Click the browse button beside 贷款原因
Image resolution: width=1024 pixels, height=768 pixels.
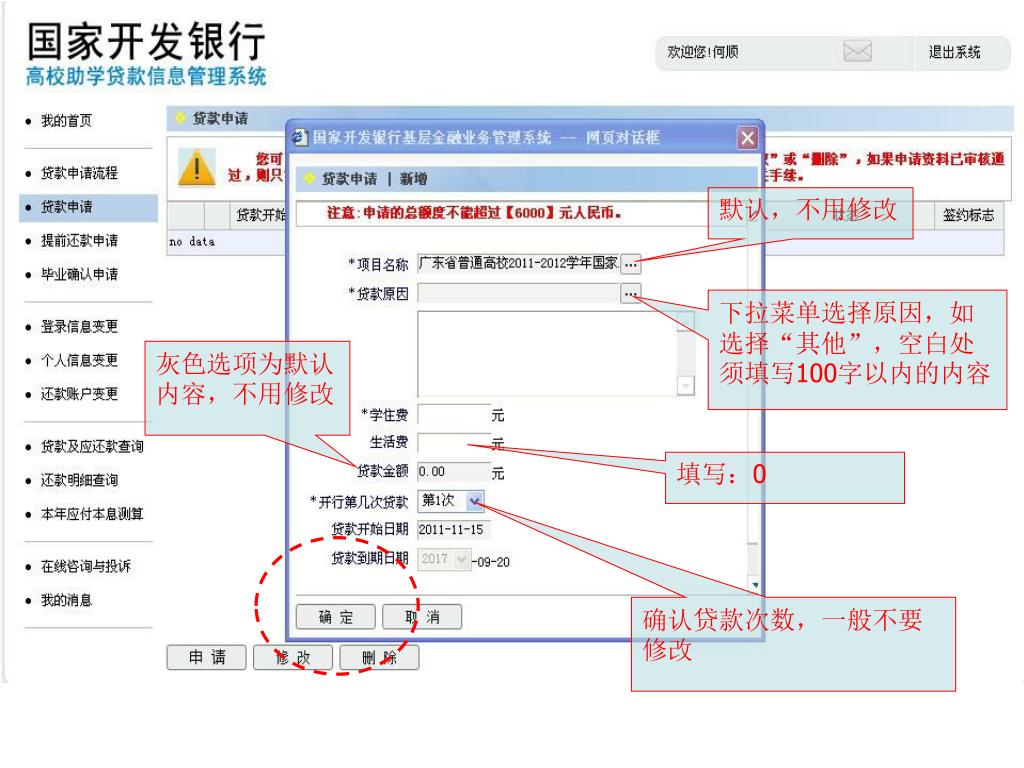tap(631, 293)
